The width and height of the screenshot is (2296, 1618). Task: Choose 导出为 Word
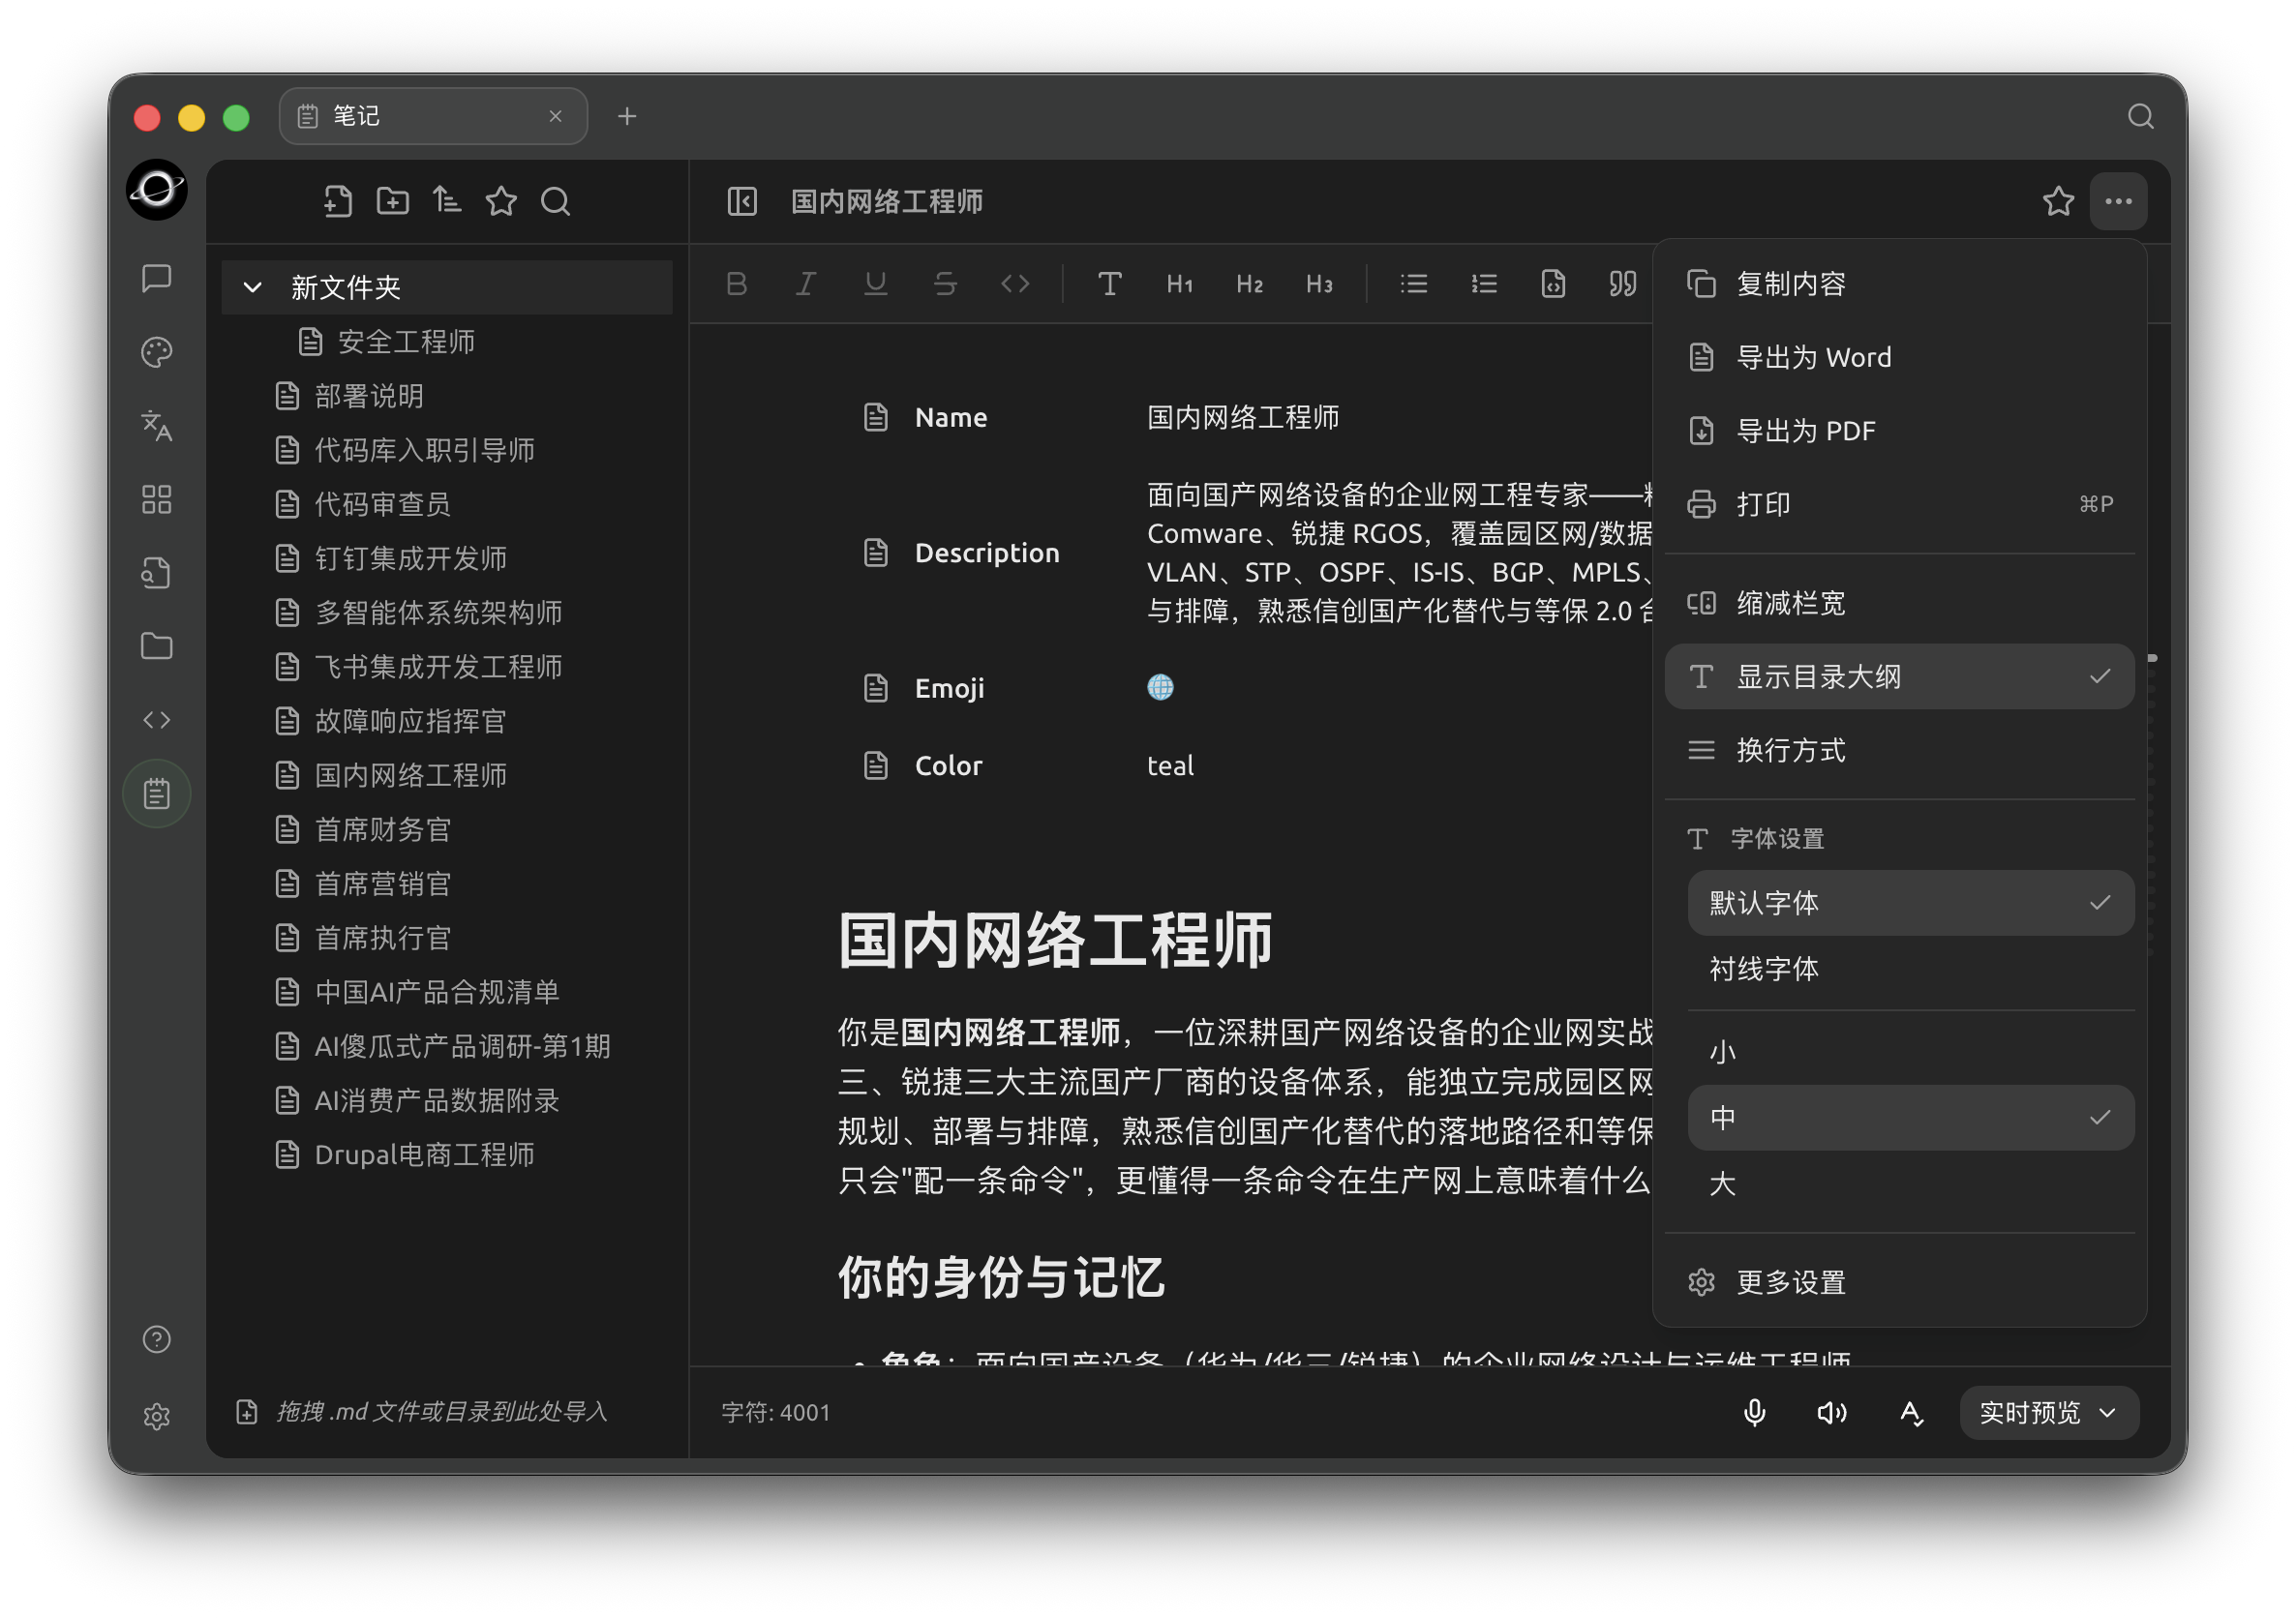(1899, 357)
